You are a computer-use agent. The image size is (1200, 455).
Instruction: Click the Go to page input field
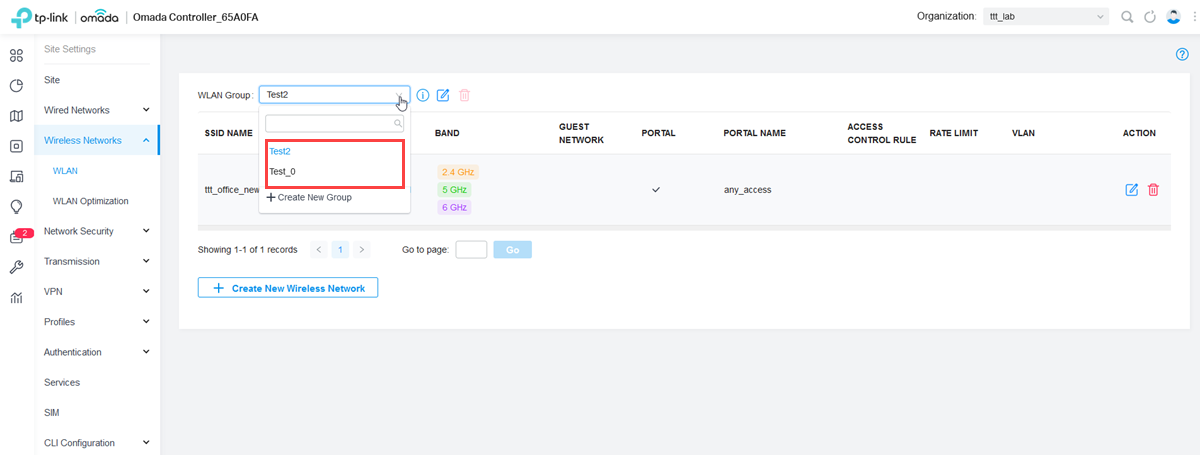tap(471, 249)
